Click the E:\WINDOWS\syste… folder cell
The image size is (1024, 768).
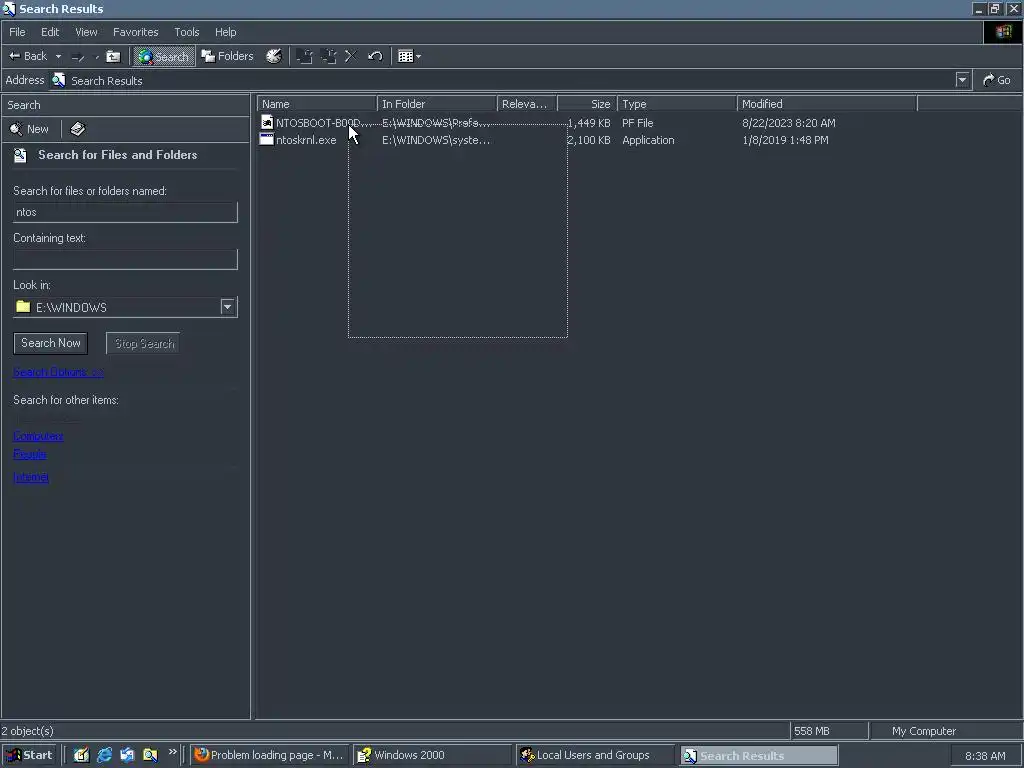(436, 140)
